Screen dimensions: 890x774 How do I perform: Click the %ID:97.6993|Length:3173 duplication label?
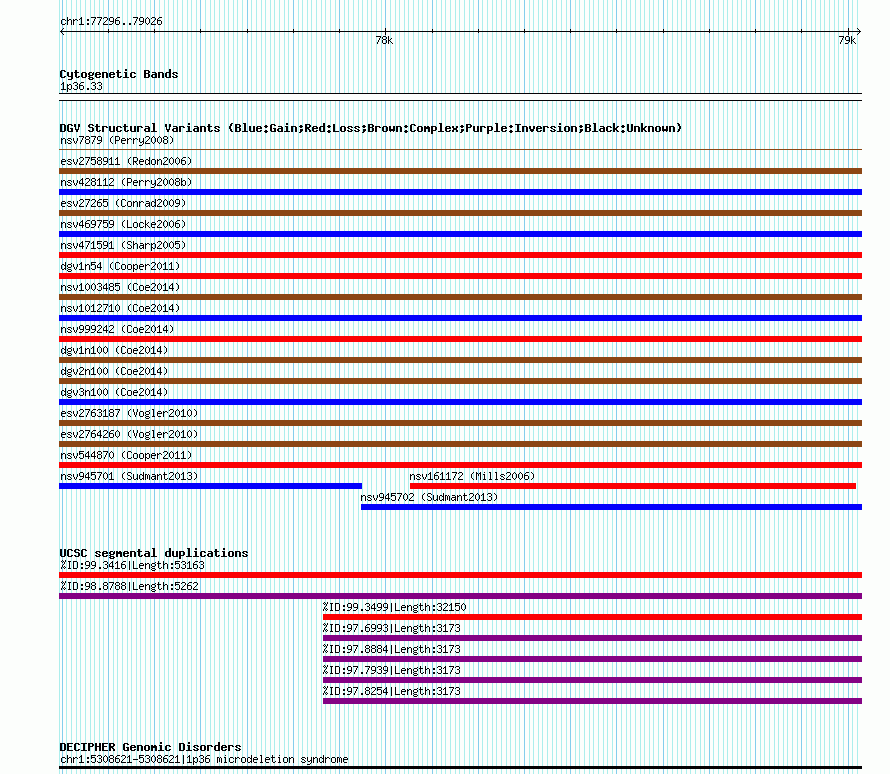392,628
